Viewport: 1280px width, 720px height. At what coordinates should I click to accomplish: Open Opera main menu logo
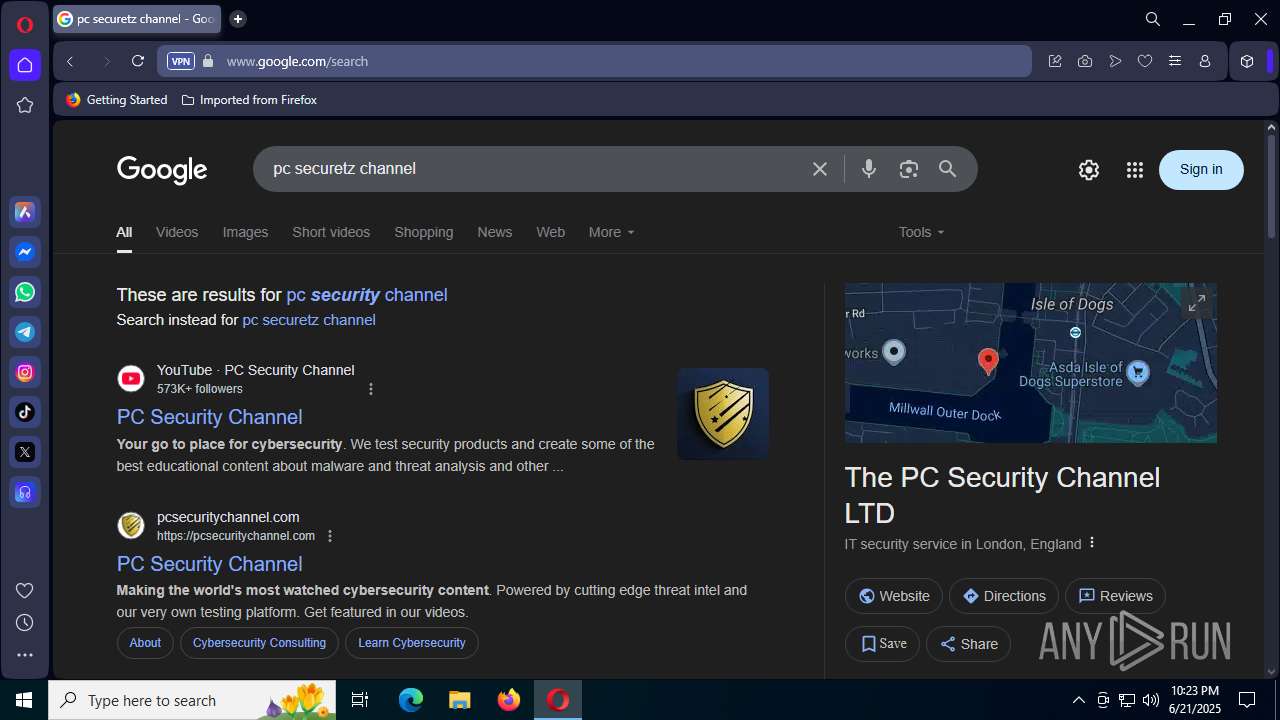25,25
